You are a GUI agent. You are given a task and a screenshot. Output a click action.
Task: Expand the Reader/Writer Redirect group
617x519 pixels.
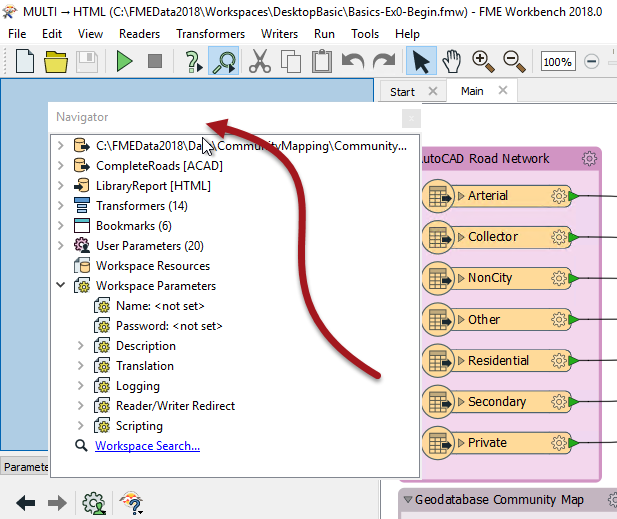[x=81, y=406]
